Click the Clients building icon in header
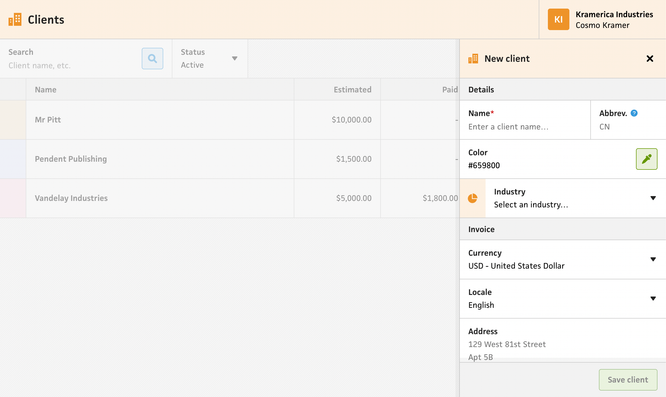 tap(15, 20)
